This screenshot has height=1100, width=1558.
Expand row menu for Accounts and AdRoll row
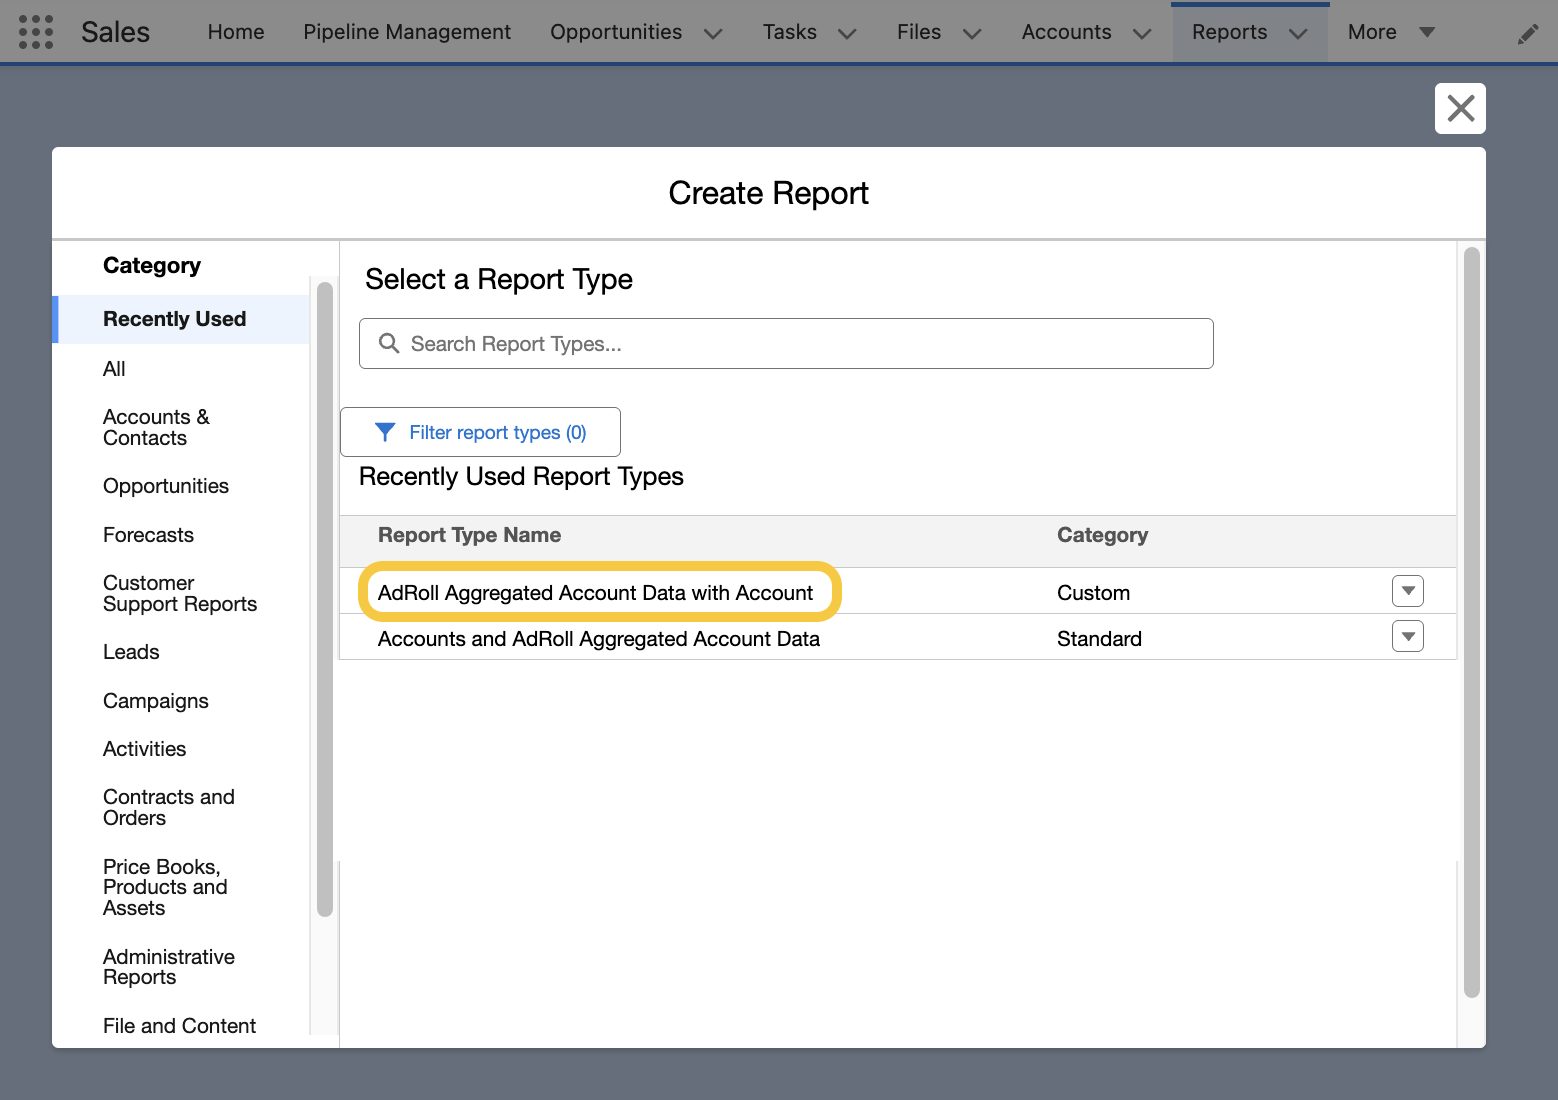pos(1407,637)
